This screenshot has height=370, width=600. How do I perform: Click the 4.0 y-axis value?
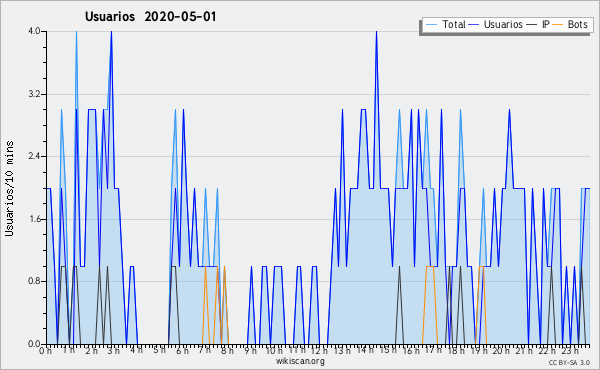(x=34, y=31)
